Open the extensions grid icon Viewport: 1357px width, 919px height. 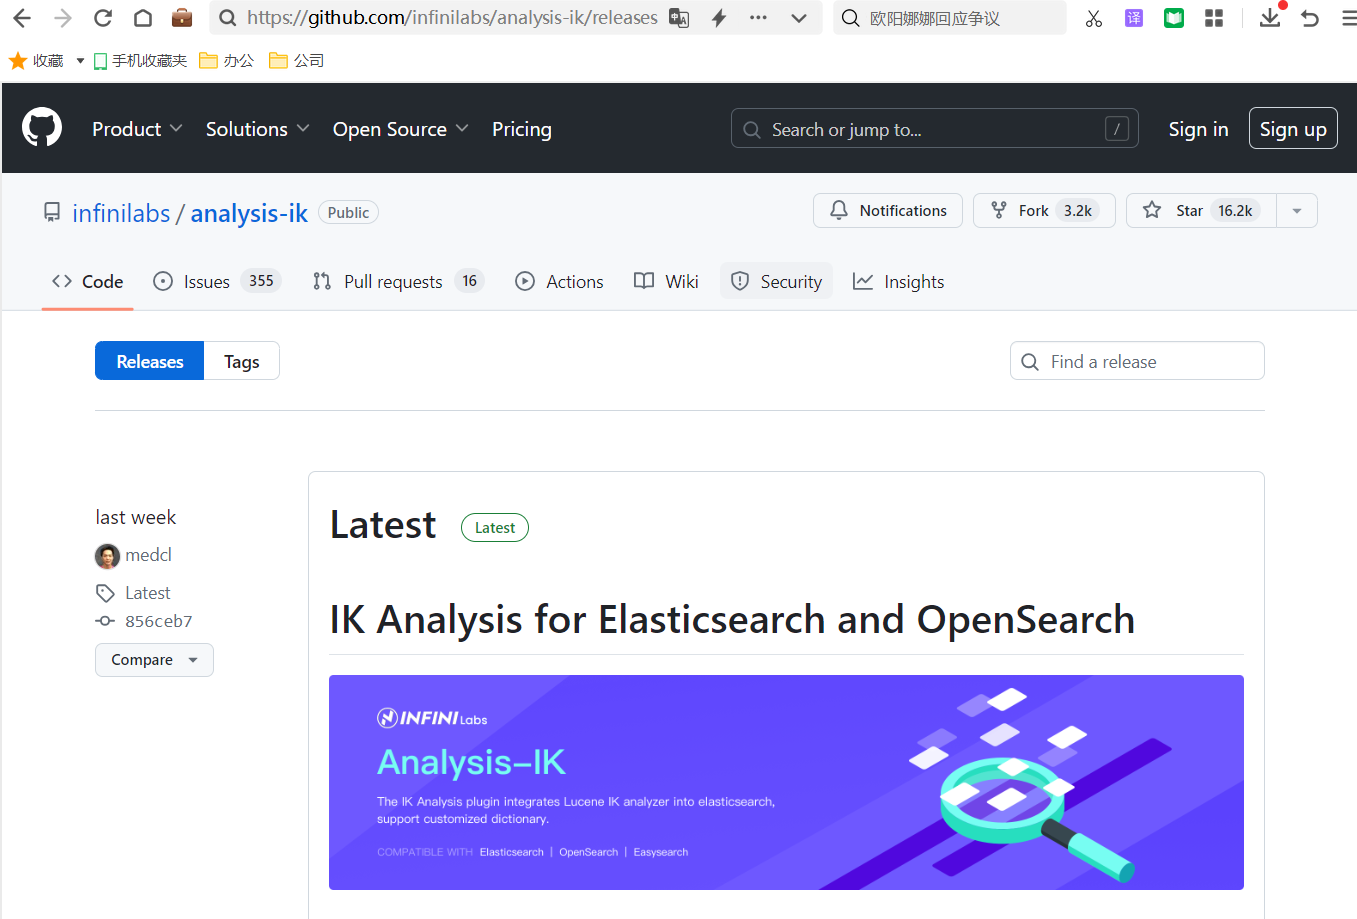point(1214,18)
